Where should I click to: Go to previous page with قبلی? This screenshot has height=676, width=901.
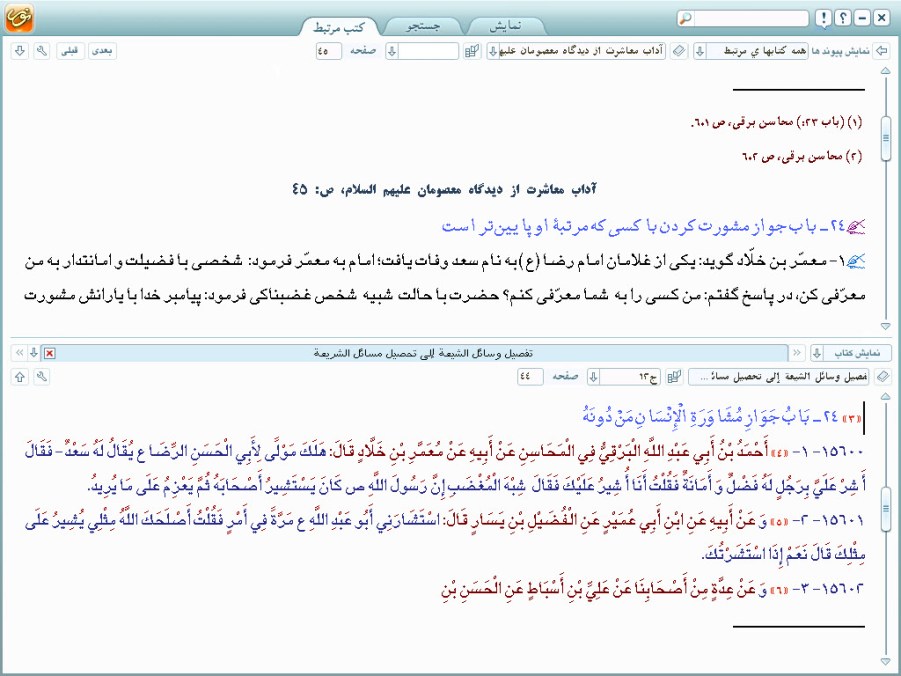click(x=70, y=51)
